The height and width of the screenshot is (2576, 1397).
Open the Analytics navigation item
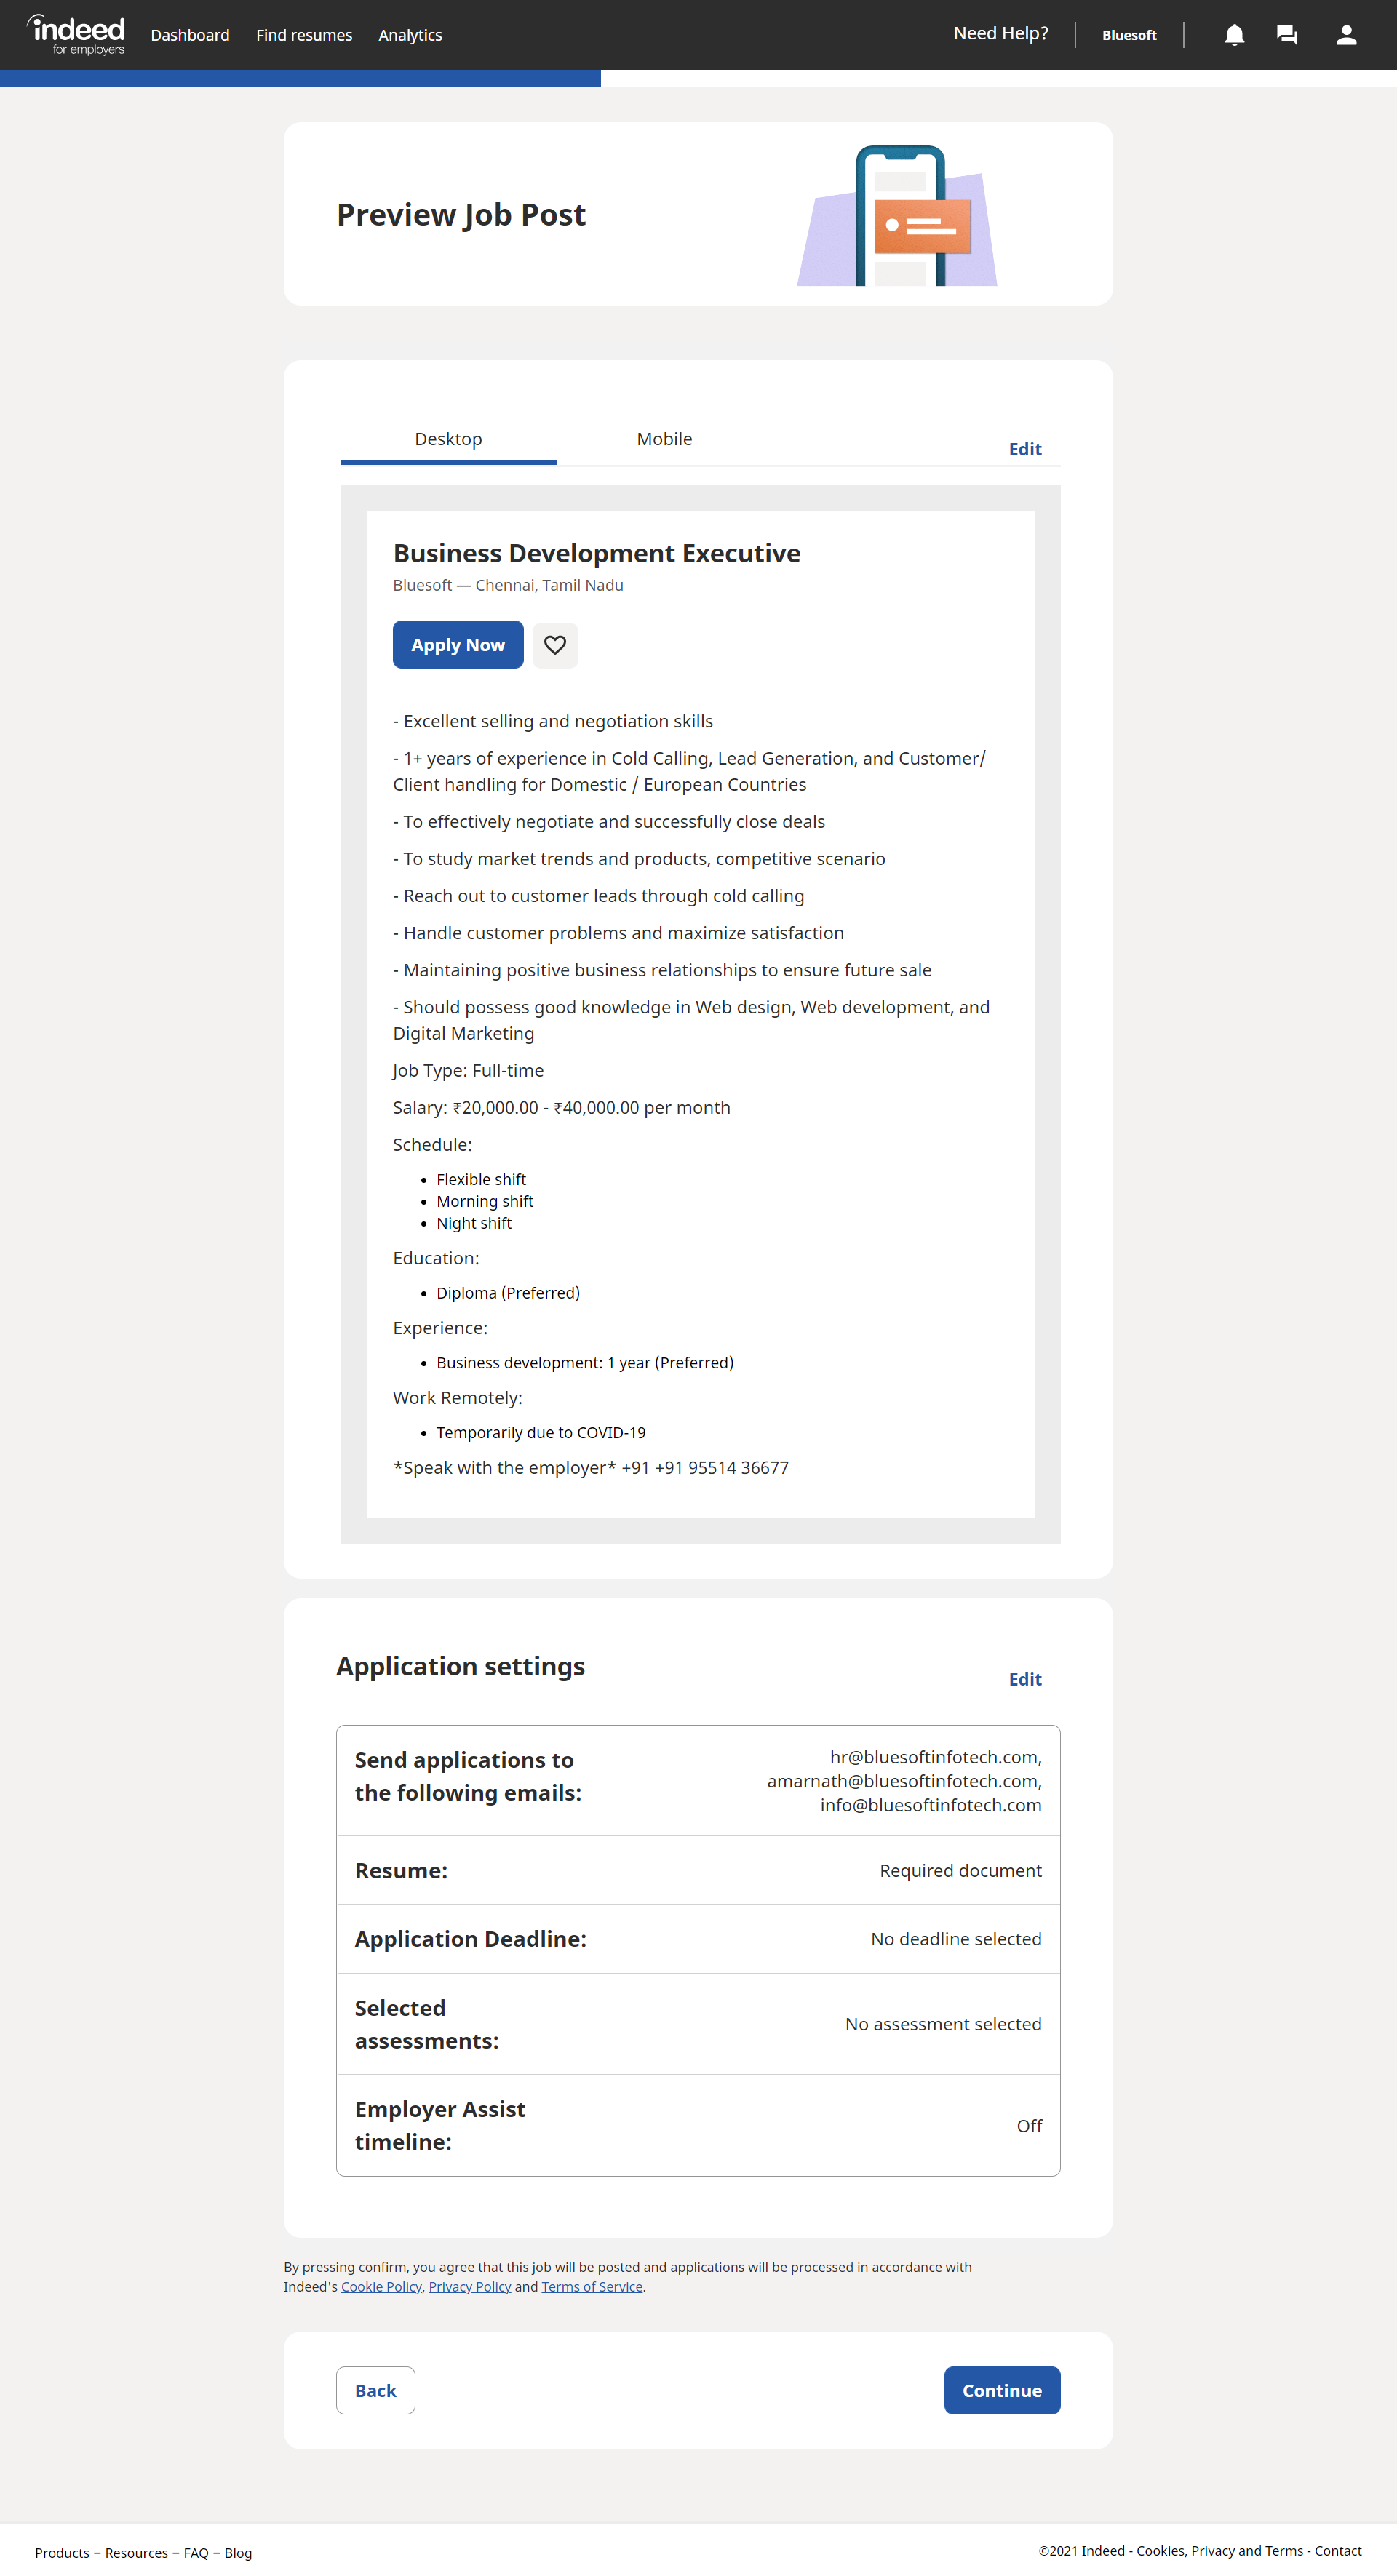[x=410, y=35]
